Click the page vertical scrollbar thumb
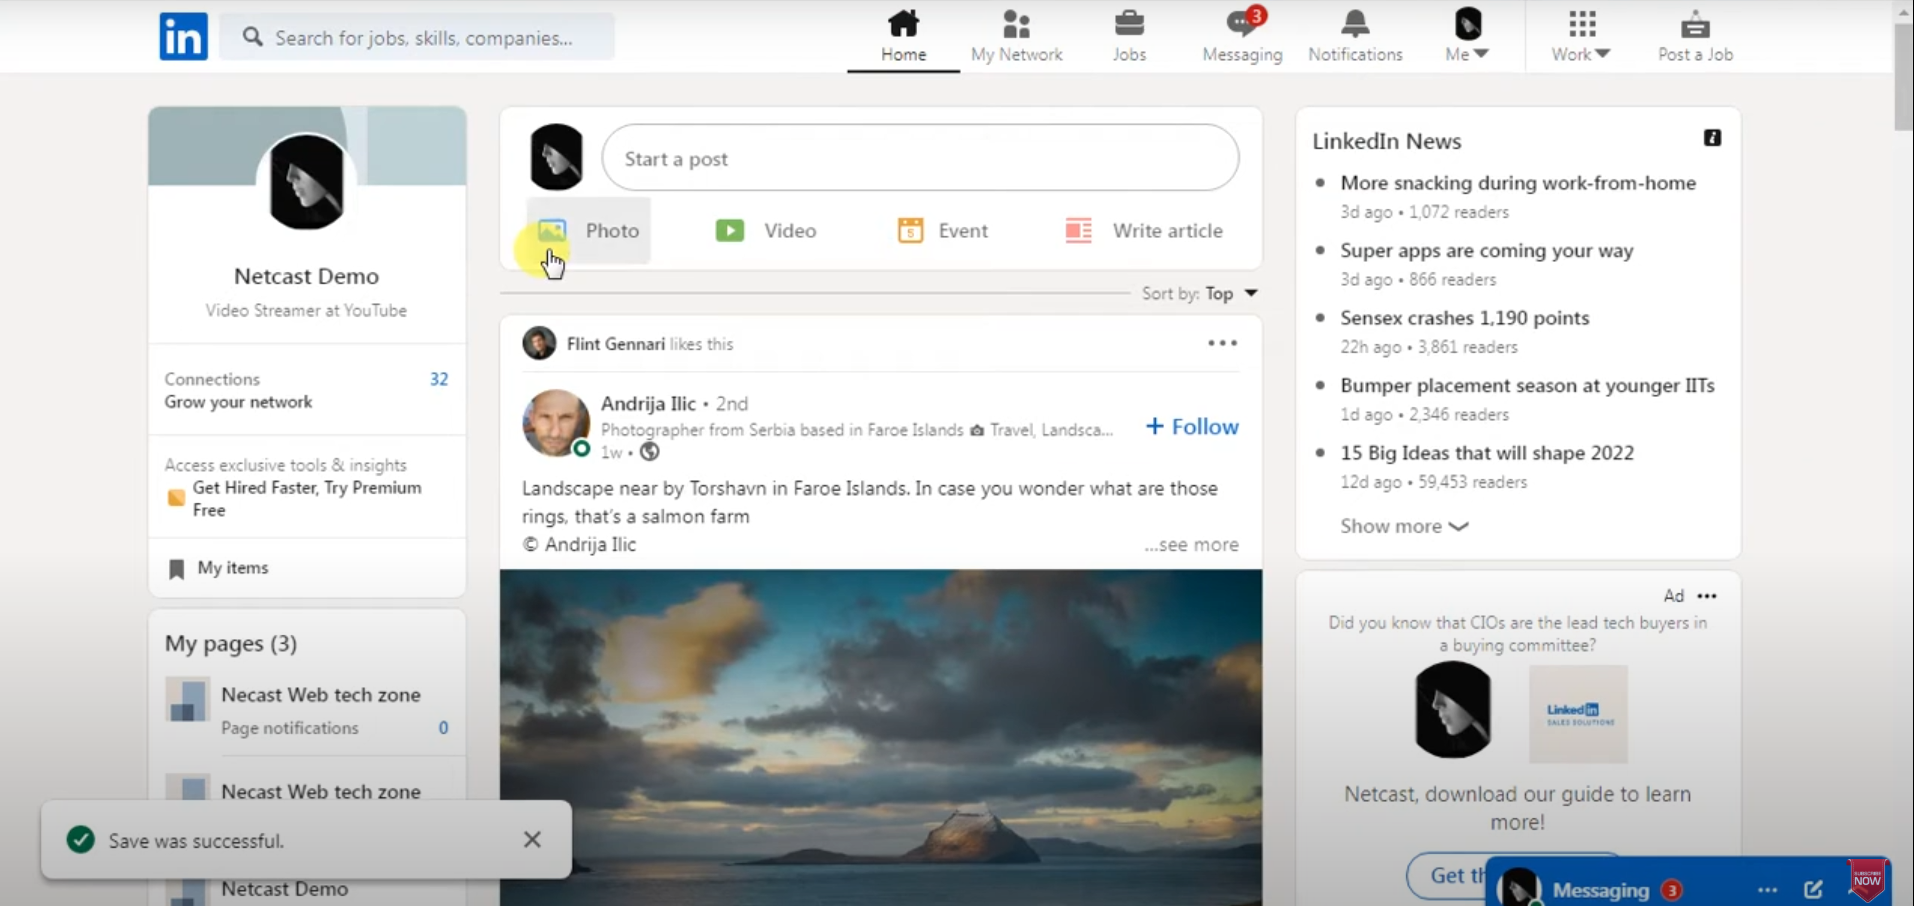 pos(1903,75)
